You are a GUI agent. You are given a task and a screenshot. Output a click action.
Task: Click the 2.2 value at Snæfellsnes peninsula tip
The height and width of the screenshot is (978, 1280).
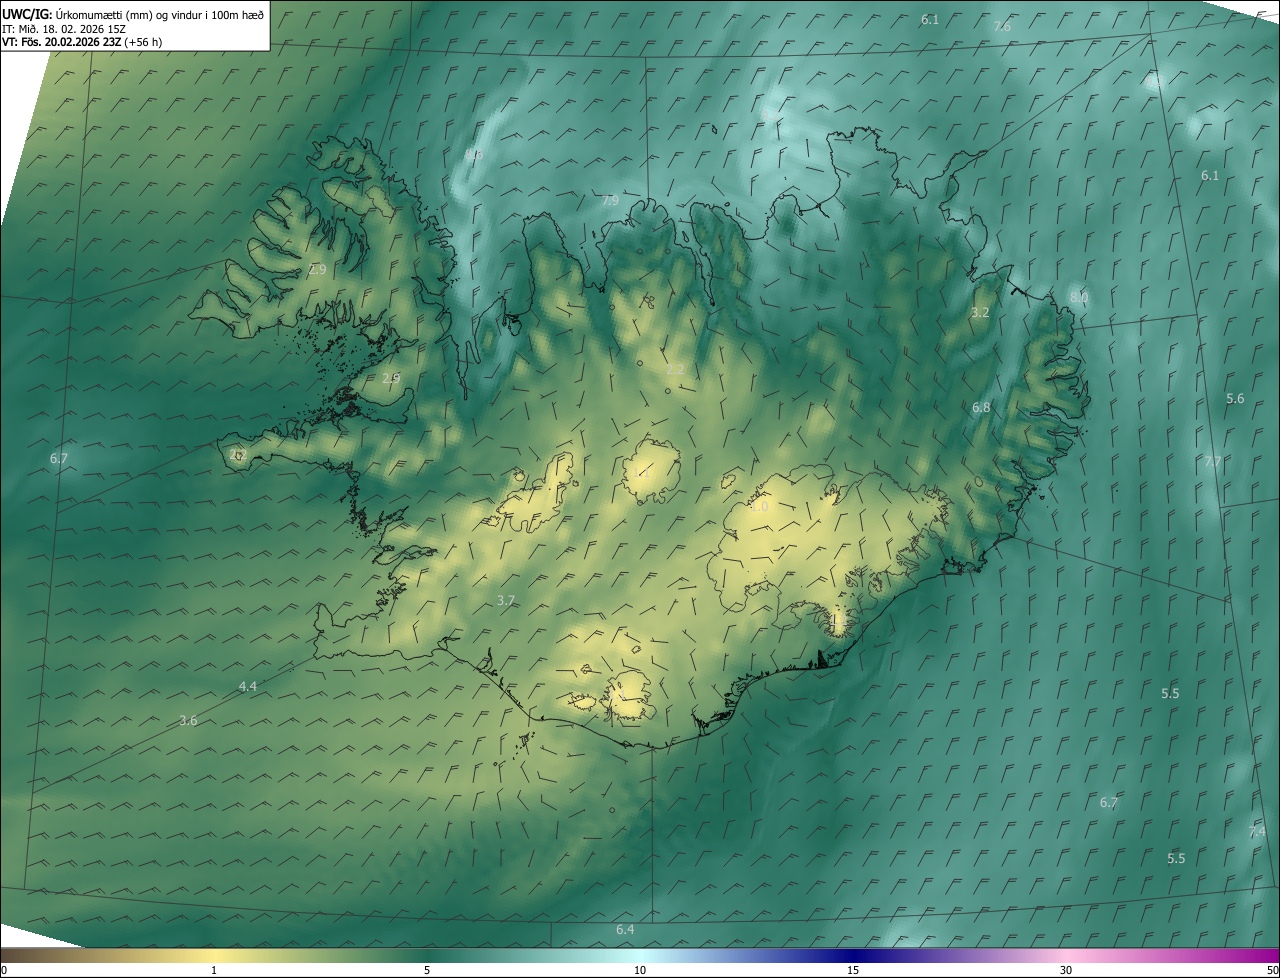(x=237, y=454)
